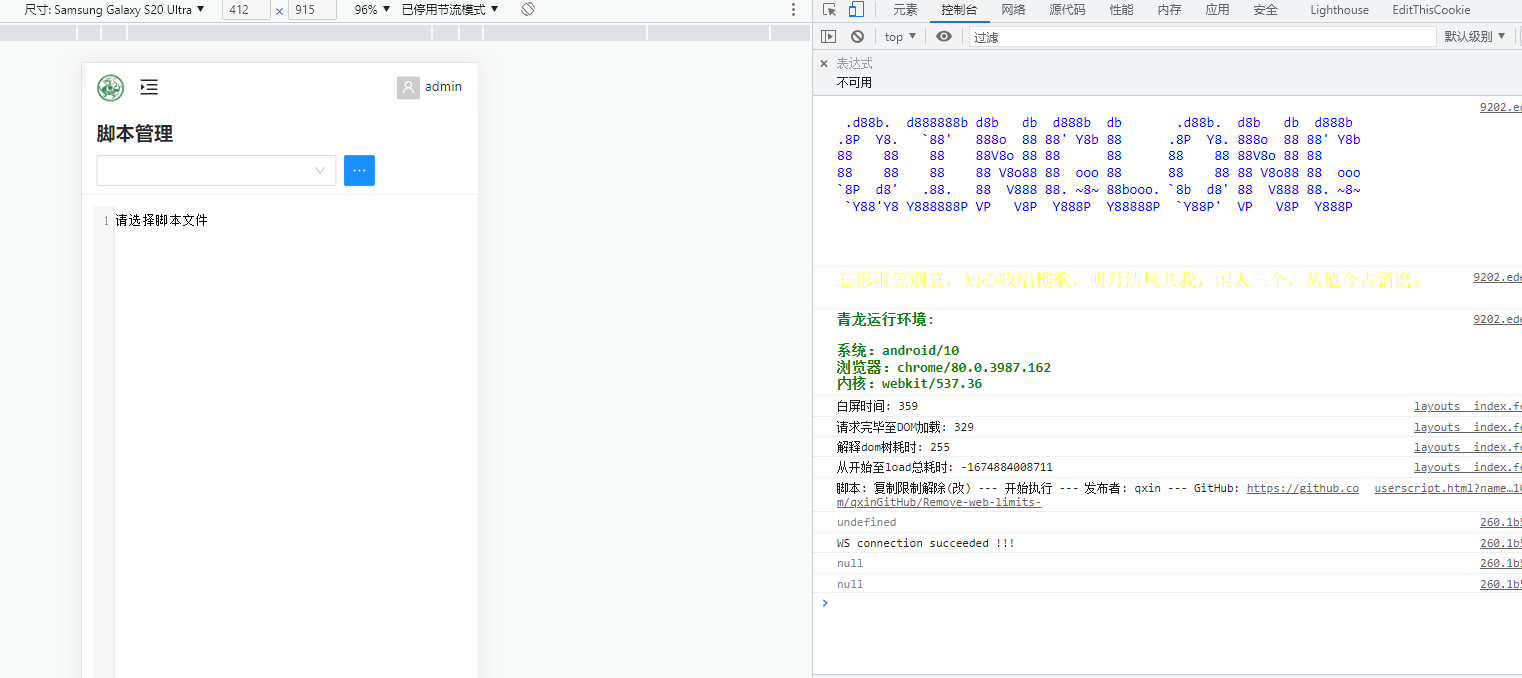
Task: Click the 表达式 expression field
Action: [x=854, y=63]
